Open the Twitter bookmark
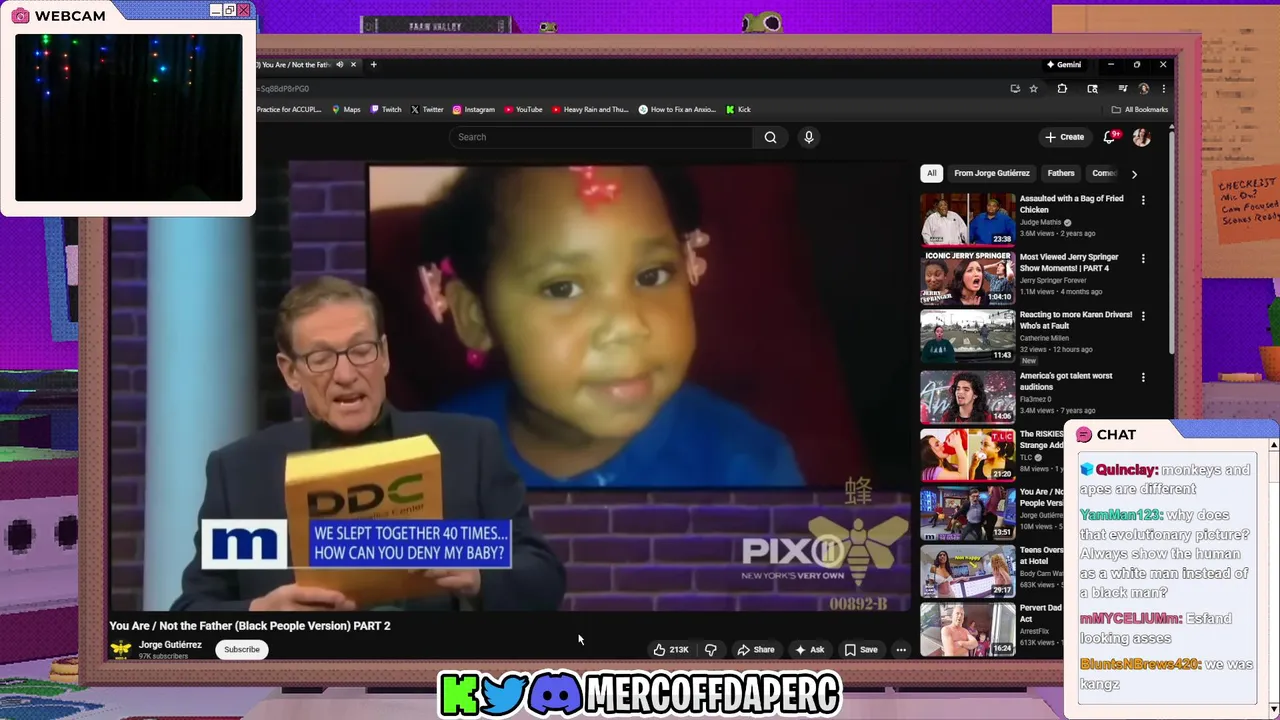Screen dimensions: 1280x720 (427, 110)
